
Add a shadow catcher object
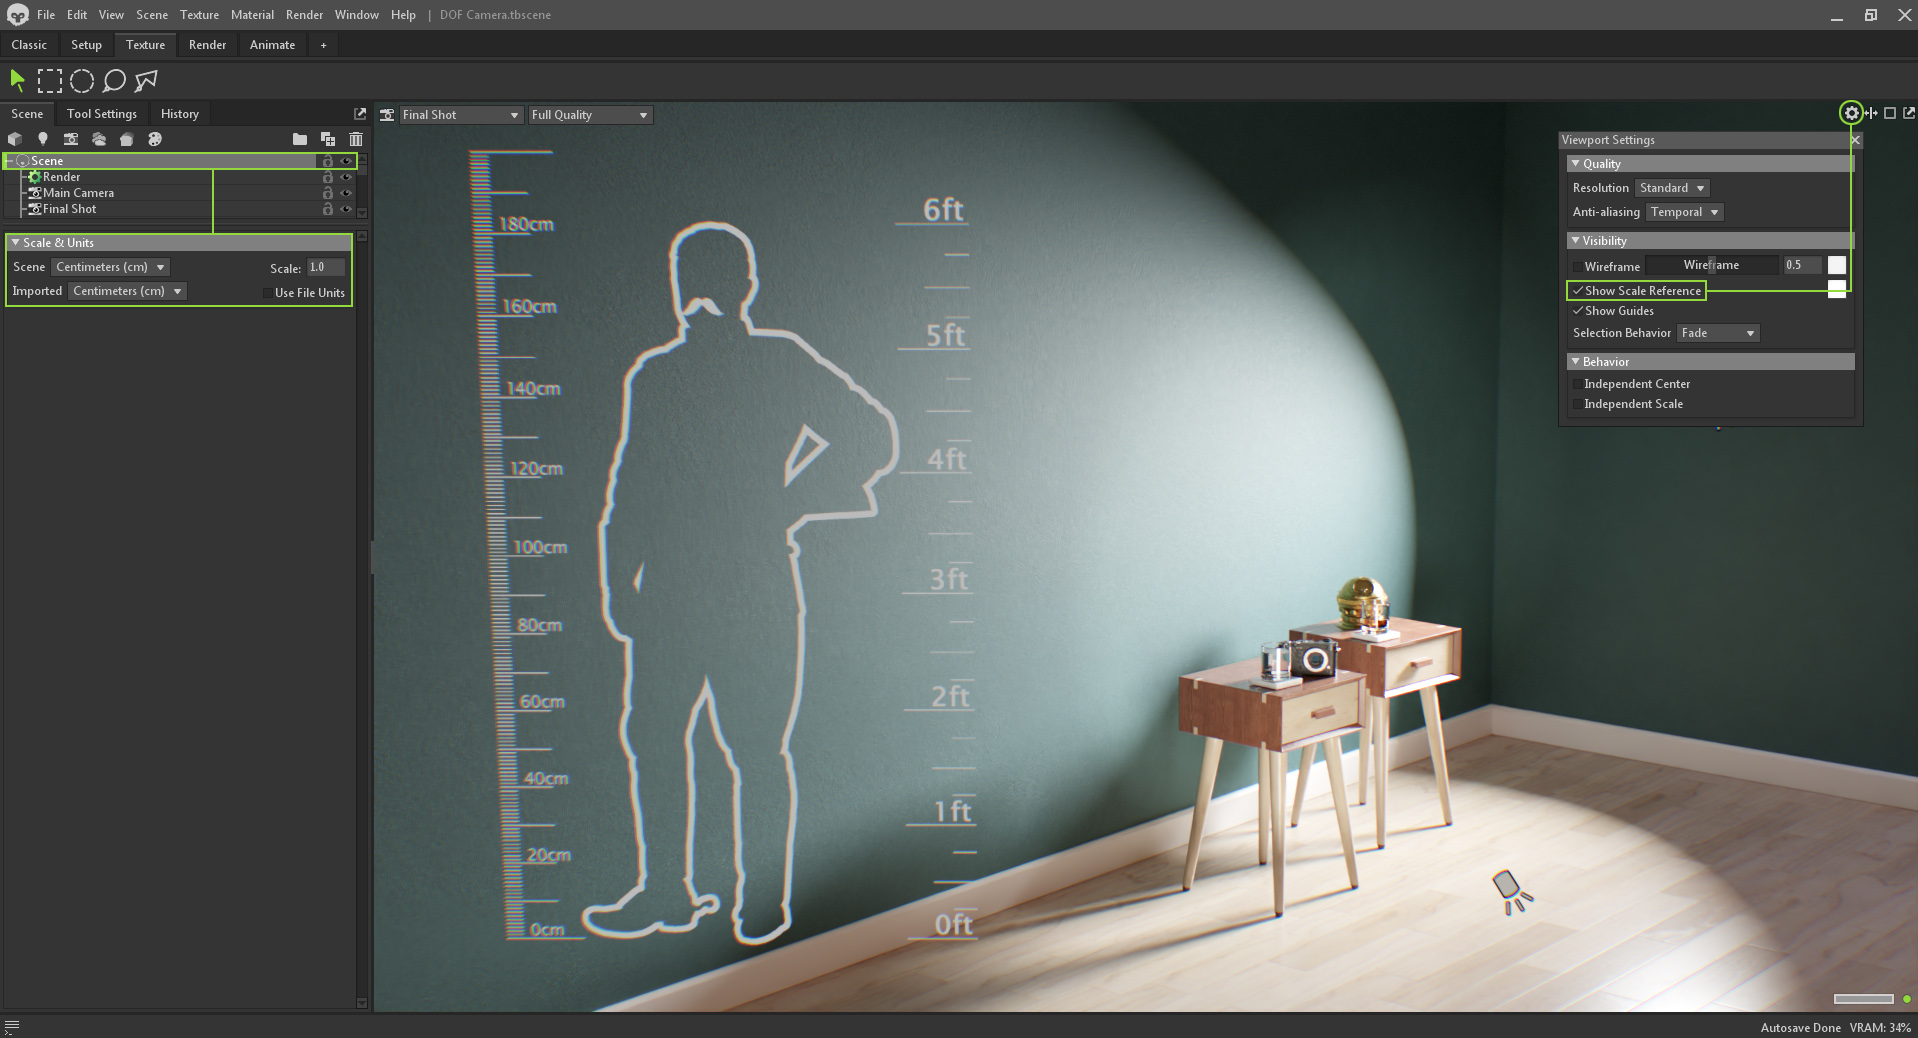point(127,139)
